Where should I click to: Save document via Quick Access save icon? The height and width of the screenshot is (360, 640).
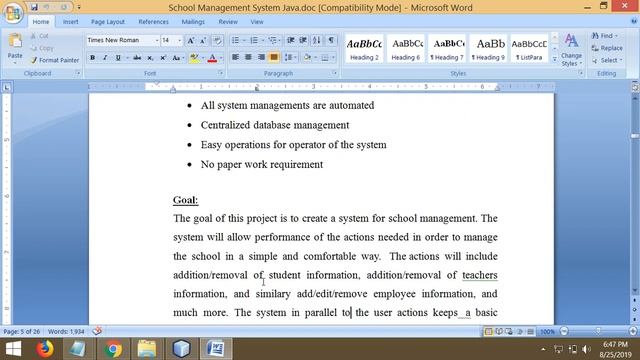34,7
